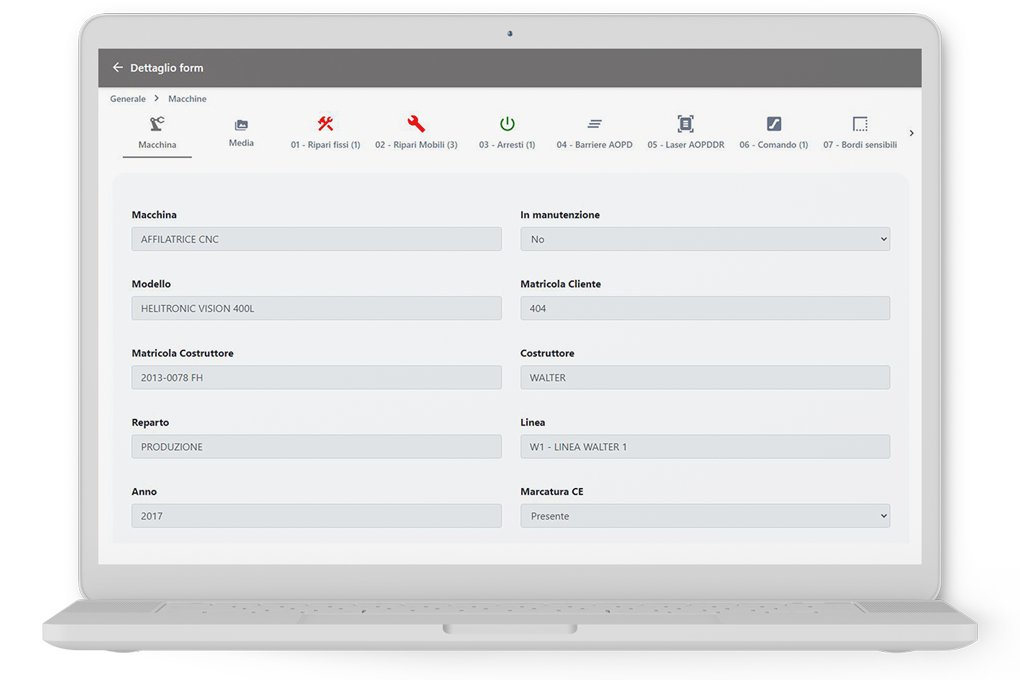This screenshot has width=1020, height=680.
Task: Click the Costruttore field WALTER
Action: click(x=705, y=377)
